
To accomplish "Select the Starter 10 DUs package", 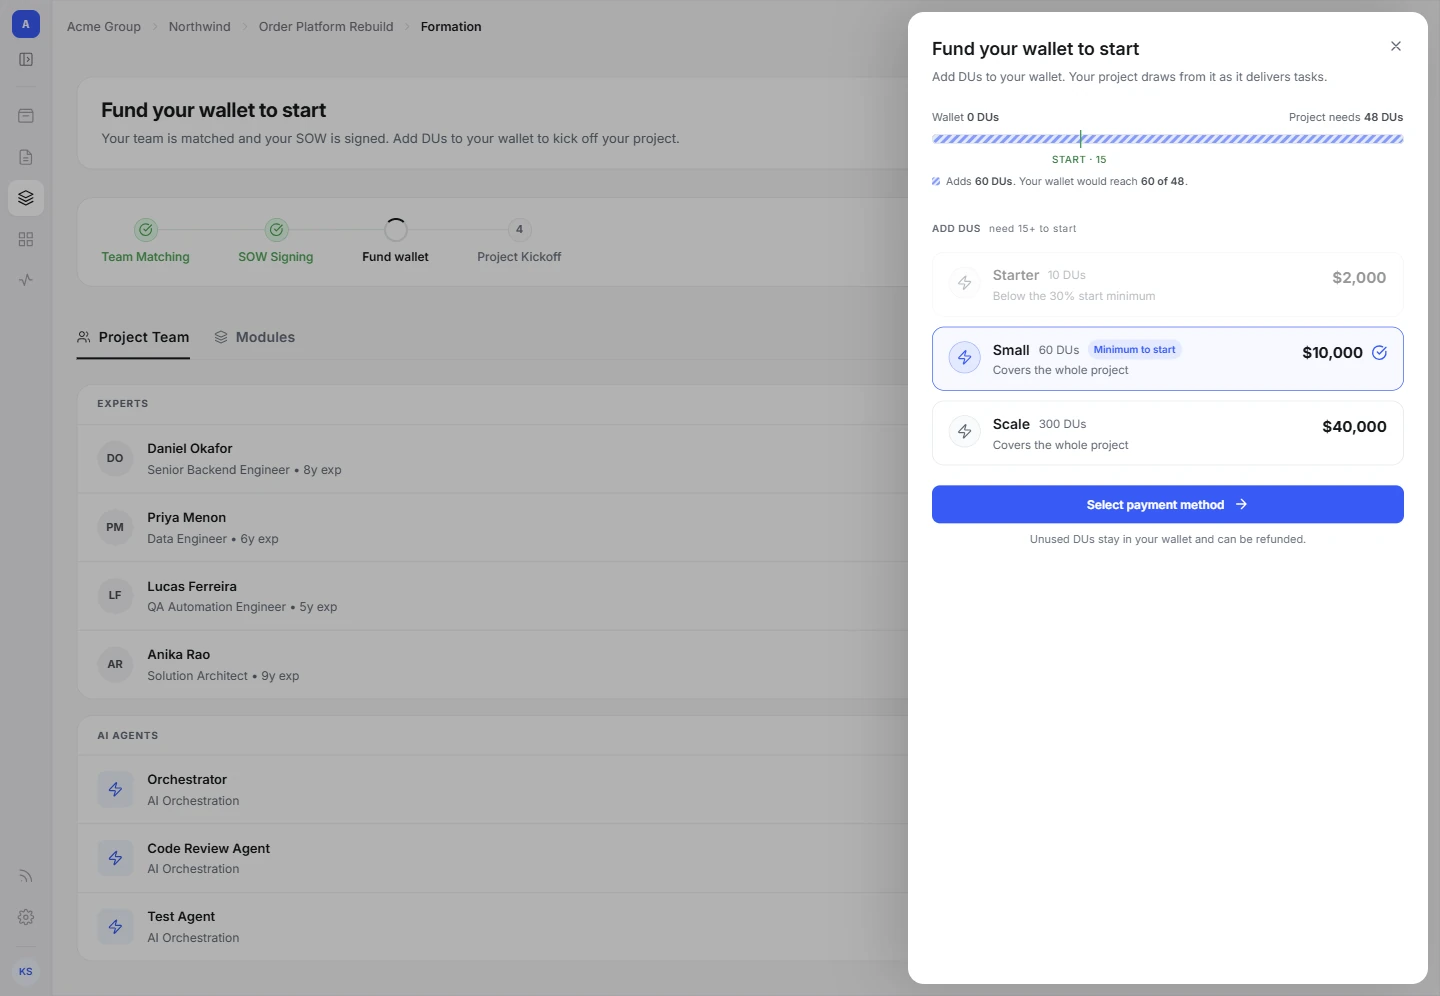I will pos(1168,285).
